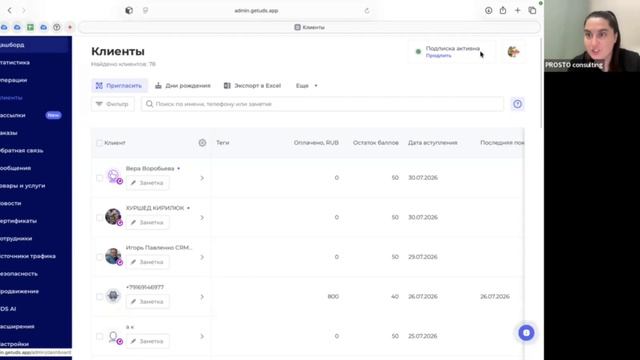Expand the Еще dropdown menu
This screenshot has height=360, width=640.
coord(307,86)
